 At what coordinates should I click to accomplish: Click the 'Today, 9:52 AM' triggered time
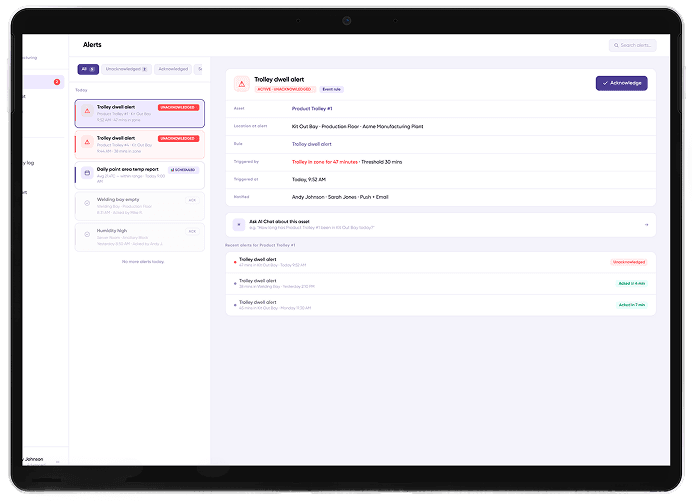[309, 180]
